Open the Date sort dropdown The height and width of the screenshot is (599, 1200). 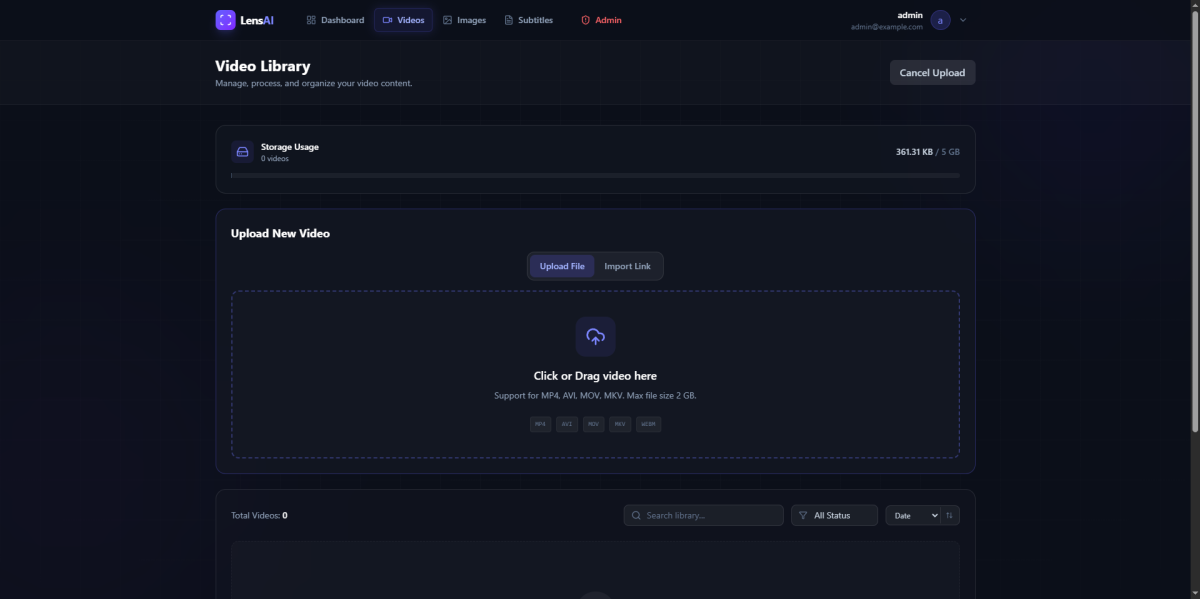(x=913, y=515)
